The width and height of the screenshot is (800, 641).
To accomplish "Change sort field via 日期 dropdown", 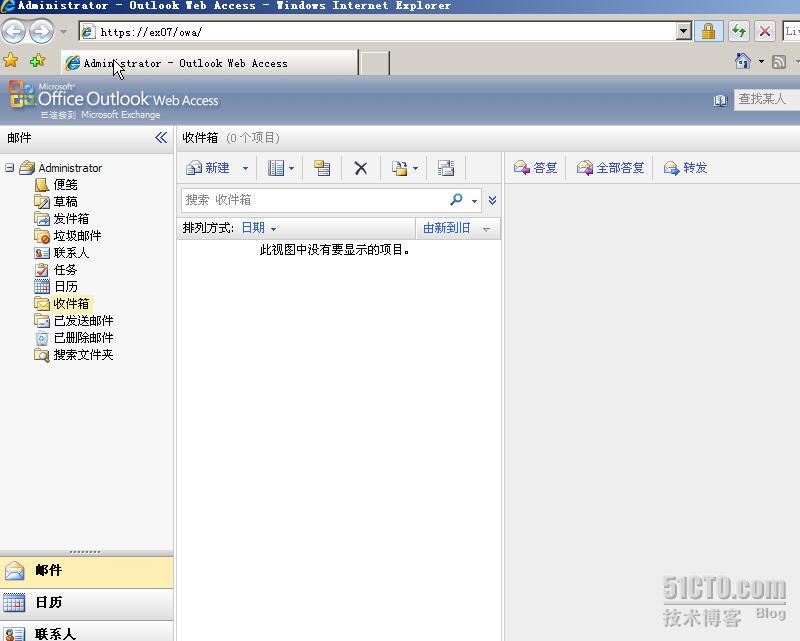I will [259, 228].
